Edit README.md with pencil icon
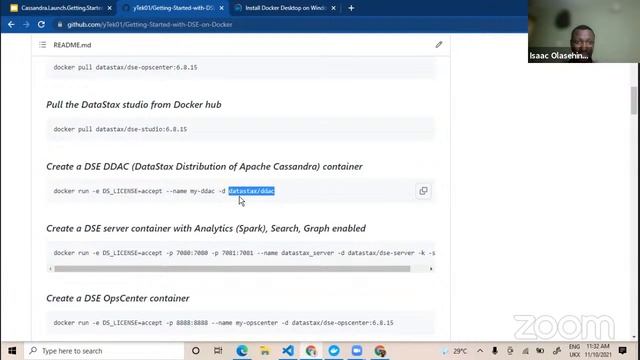640x360 pixels. click(x=439, y=44)
